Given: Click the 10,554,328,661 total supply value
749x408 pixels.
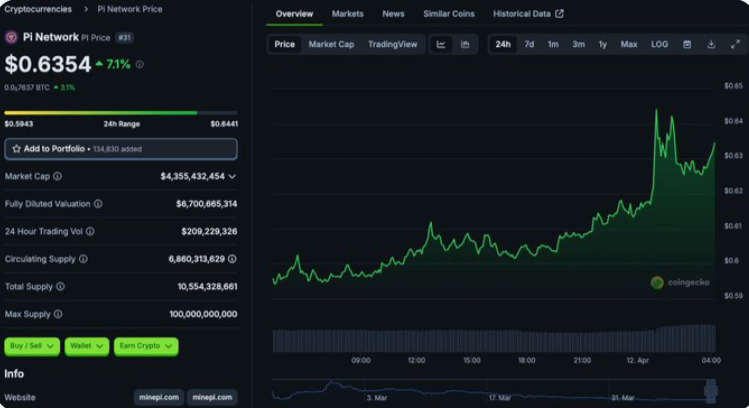Looking at the screenshot, I should (x=207, y=287).
